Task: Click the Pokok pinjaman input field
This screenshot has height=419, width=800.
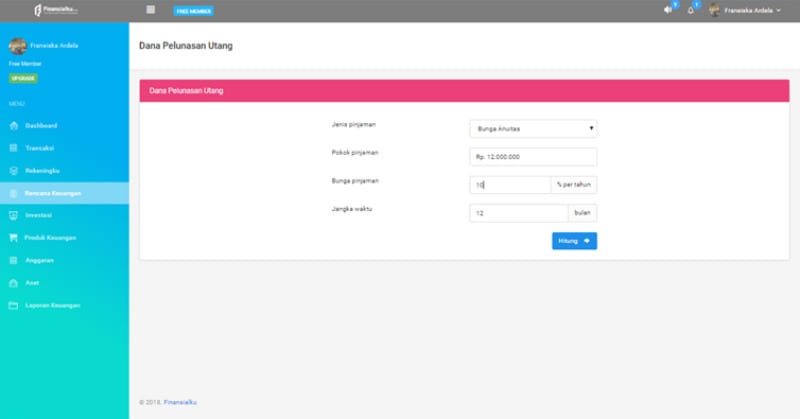Action: tap(532, 157)
